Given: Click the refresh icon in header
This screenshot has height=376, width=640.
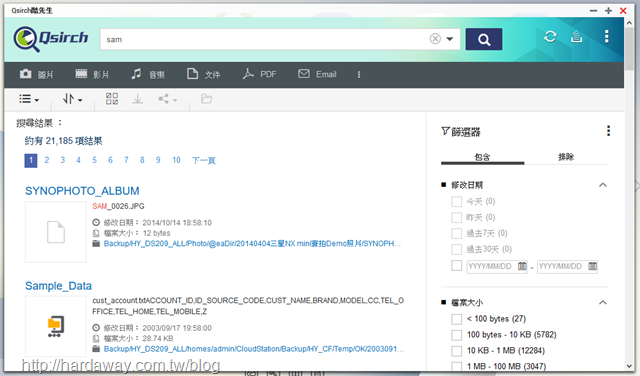Looking at the screenshot, I should 550,37.
